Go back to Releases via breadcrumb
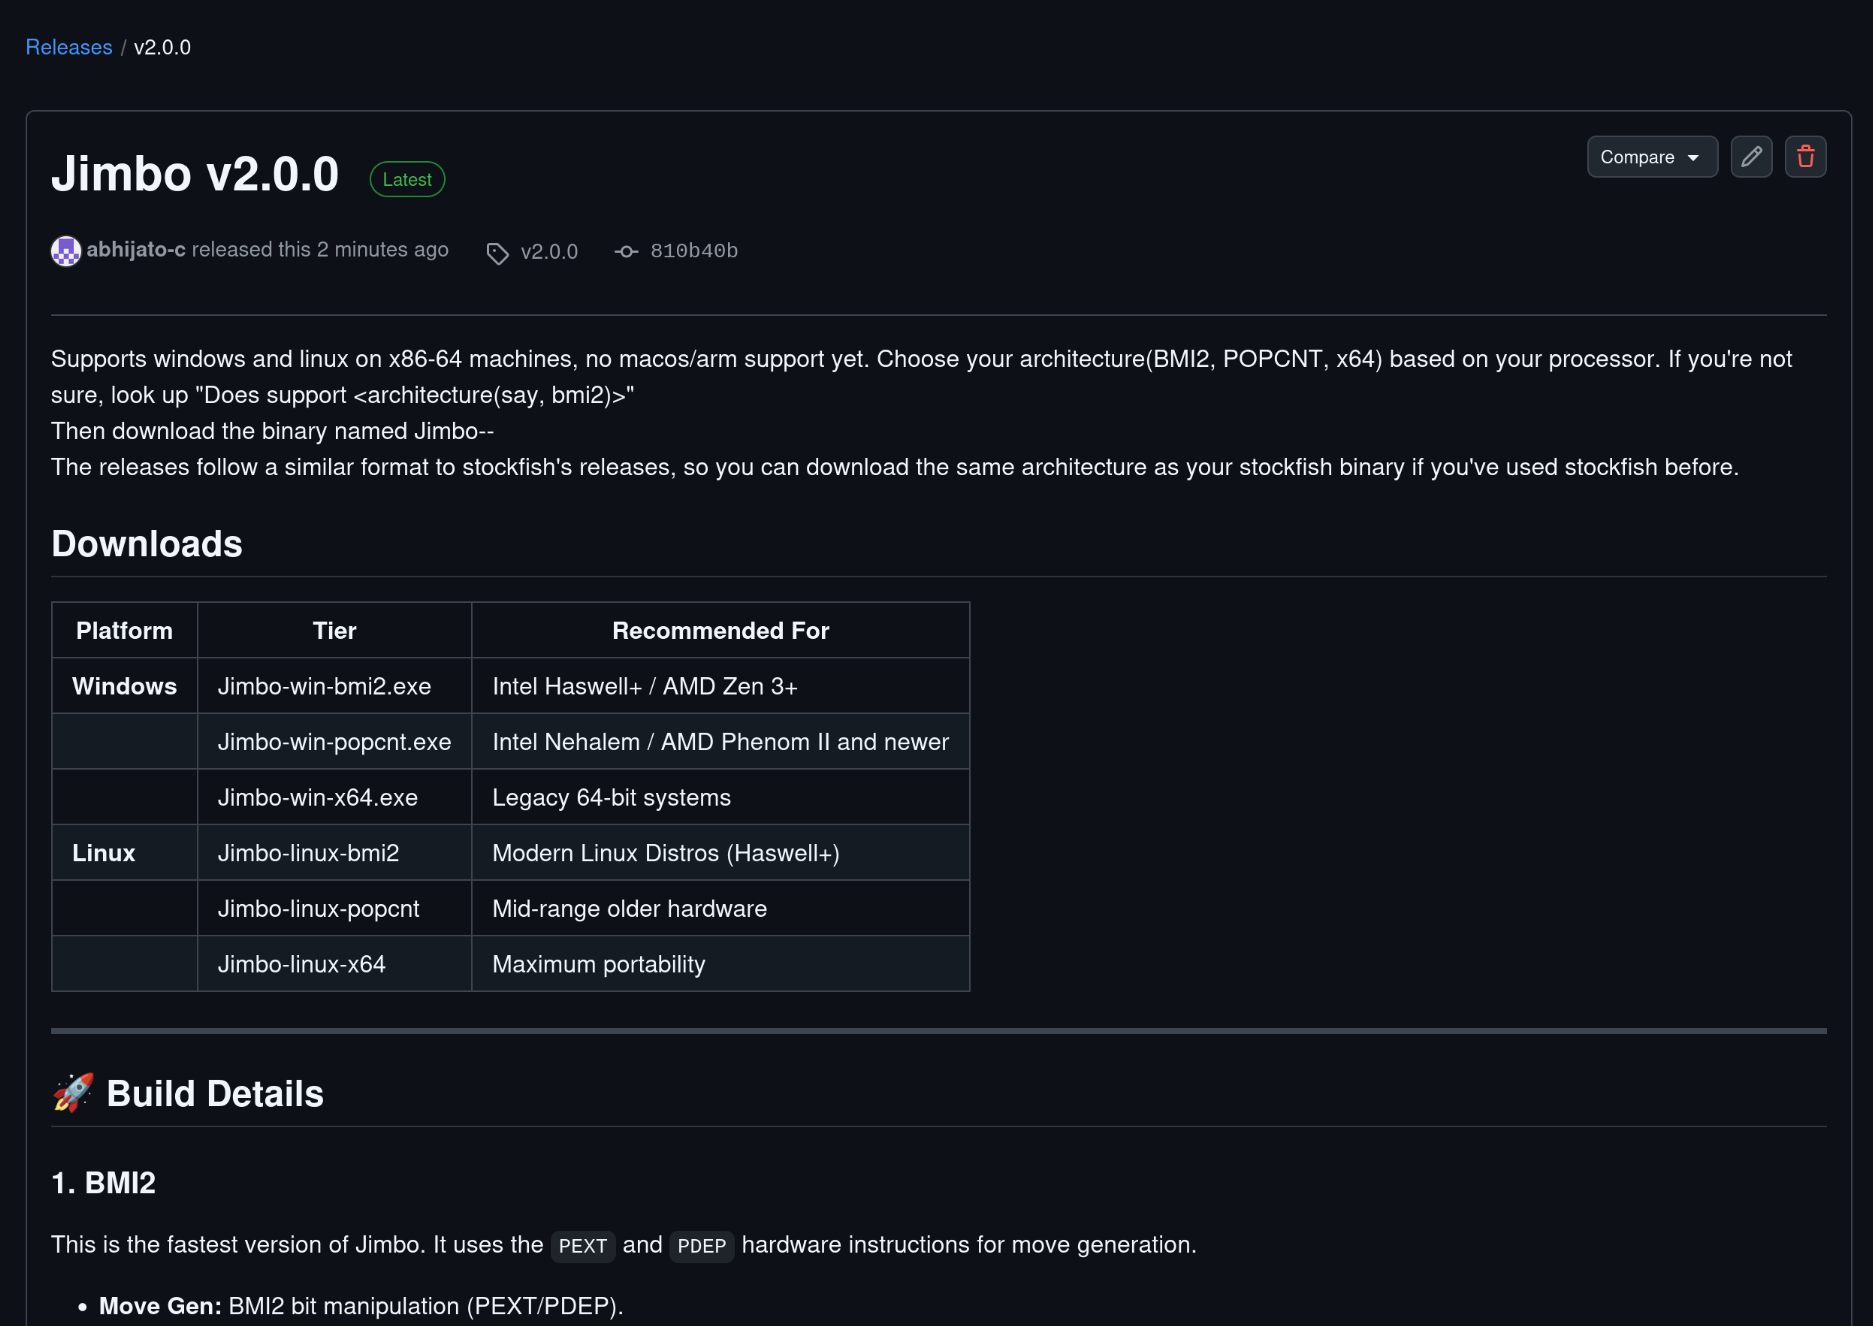This screenshot has height=1326, width=1873. [68, 47]
